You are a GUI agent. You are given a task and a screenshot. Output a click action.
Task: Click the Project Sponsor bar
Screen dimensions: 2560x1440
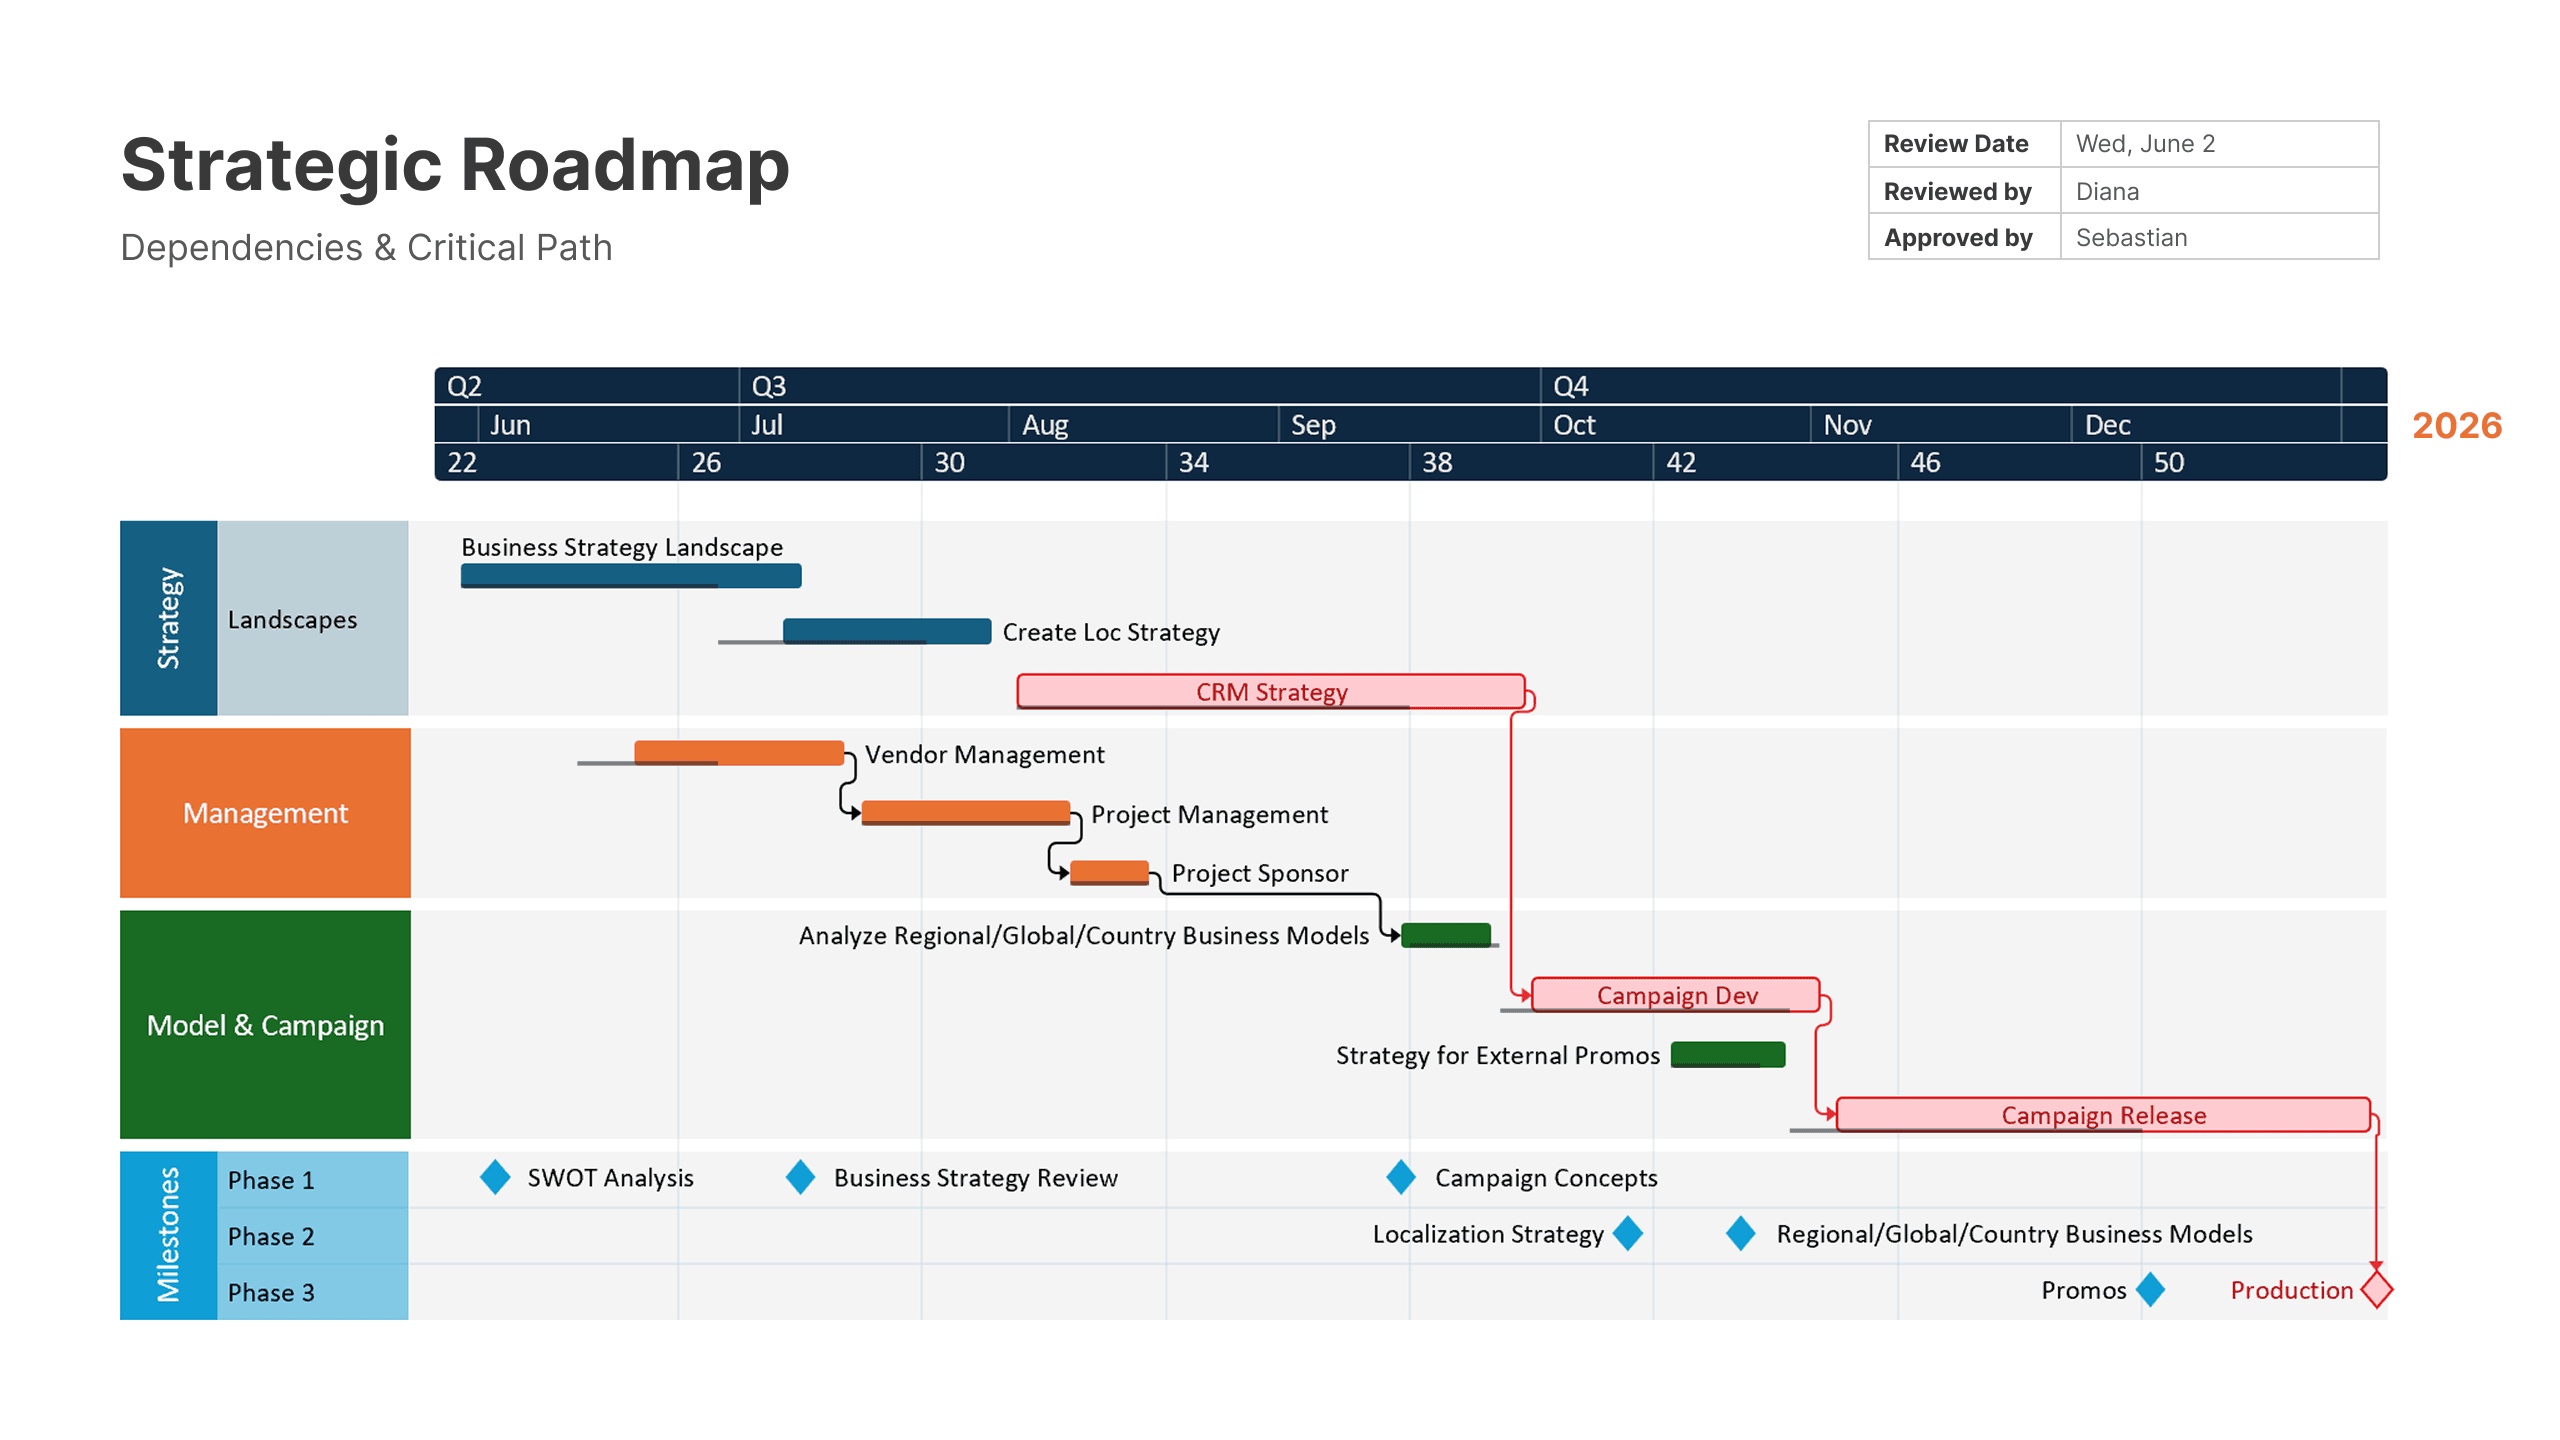(1108, 871)
